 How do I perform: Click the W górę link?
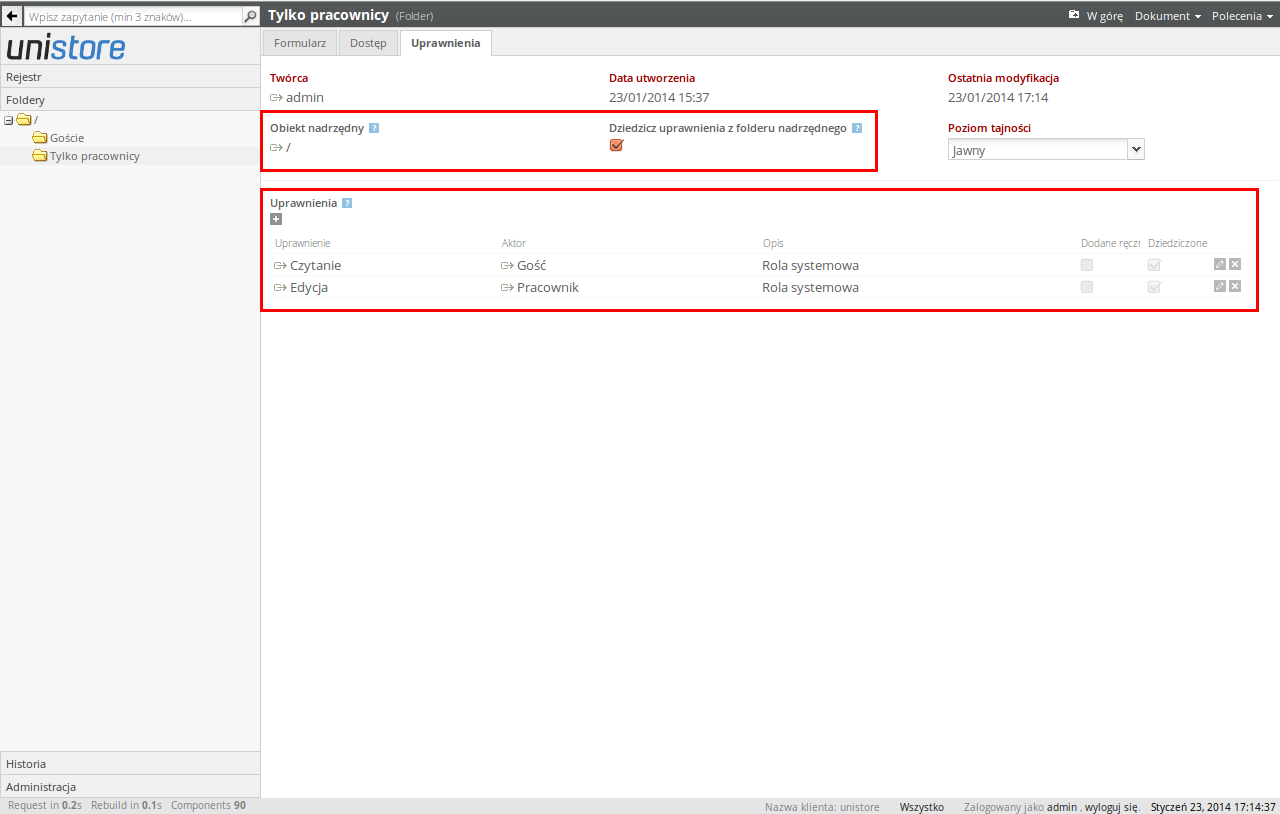tap(1105, 16)
